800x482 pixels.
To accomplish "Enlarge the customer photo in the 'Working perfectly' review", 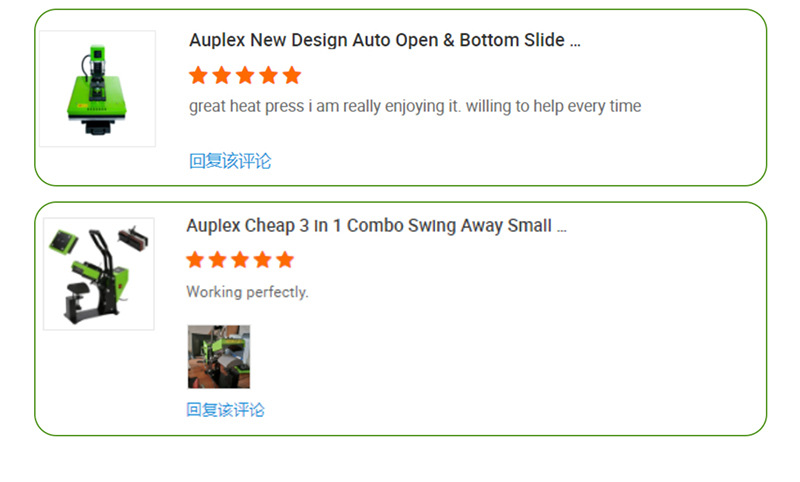I will pos(218,357).
